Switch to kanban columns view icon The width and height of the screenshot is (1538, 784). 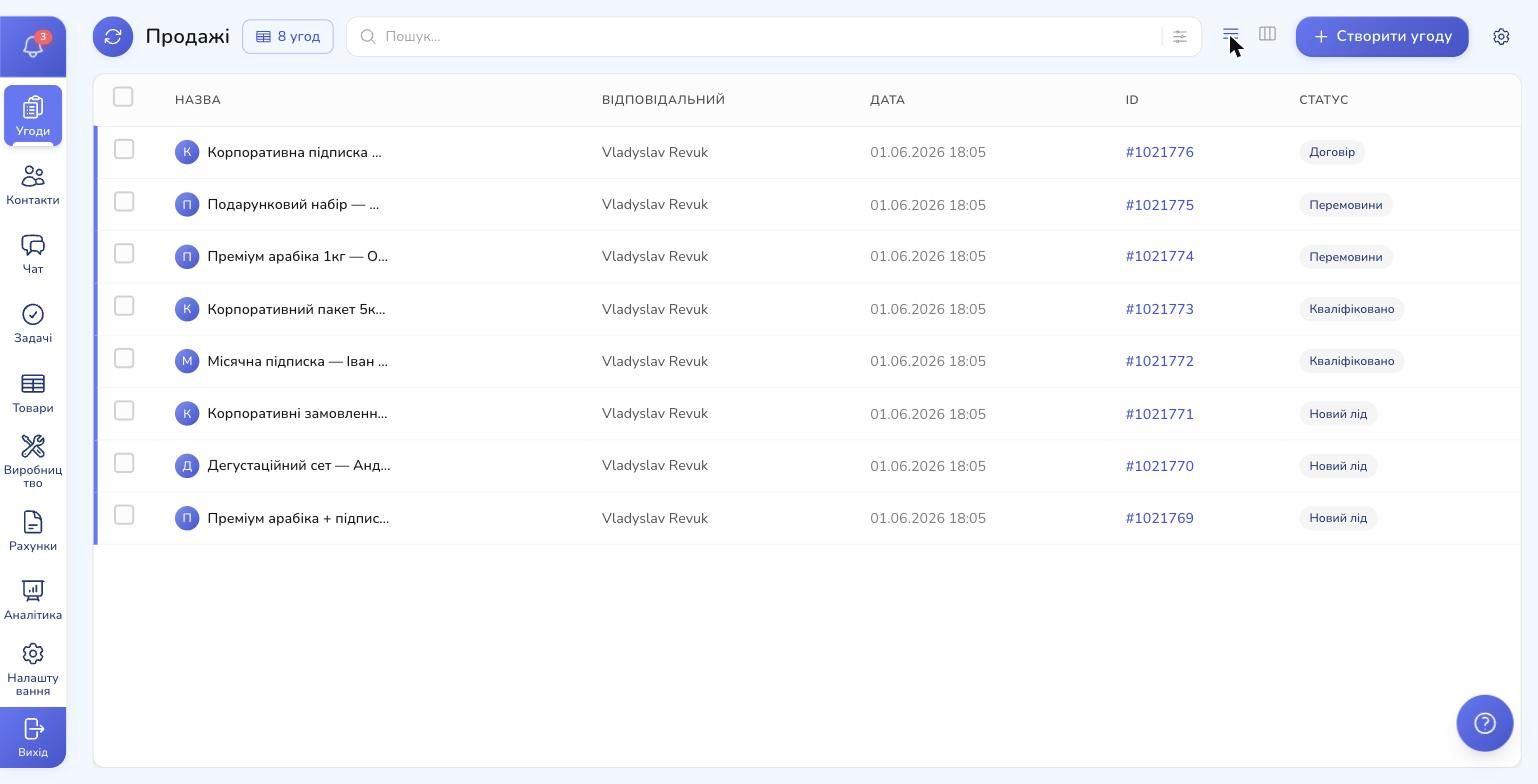coord(1267,34)
